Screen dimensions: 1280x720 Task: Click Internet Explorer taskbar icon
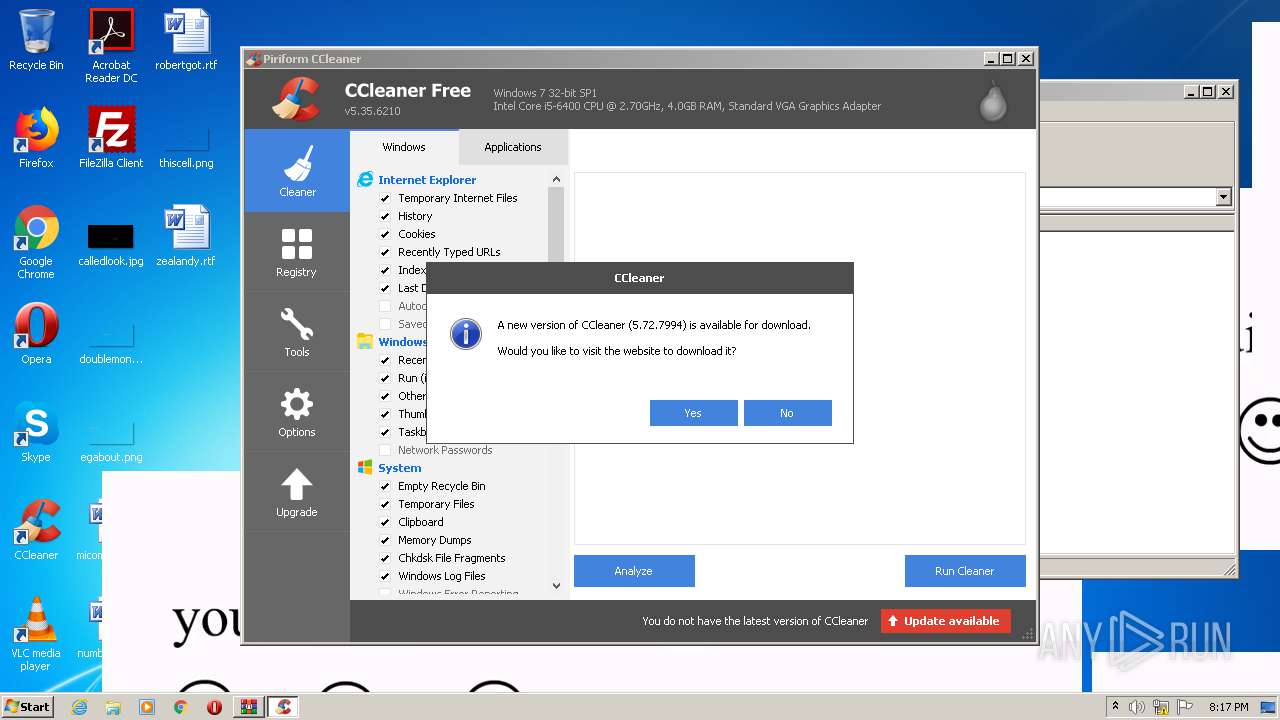pos(79,707)
